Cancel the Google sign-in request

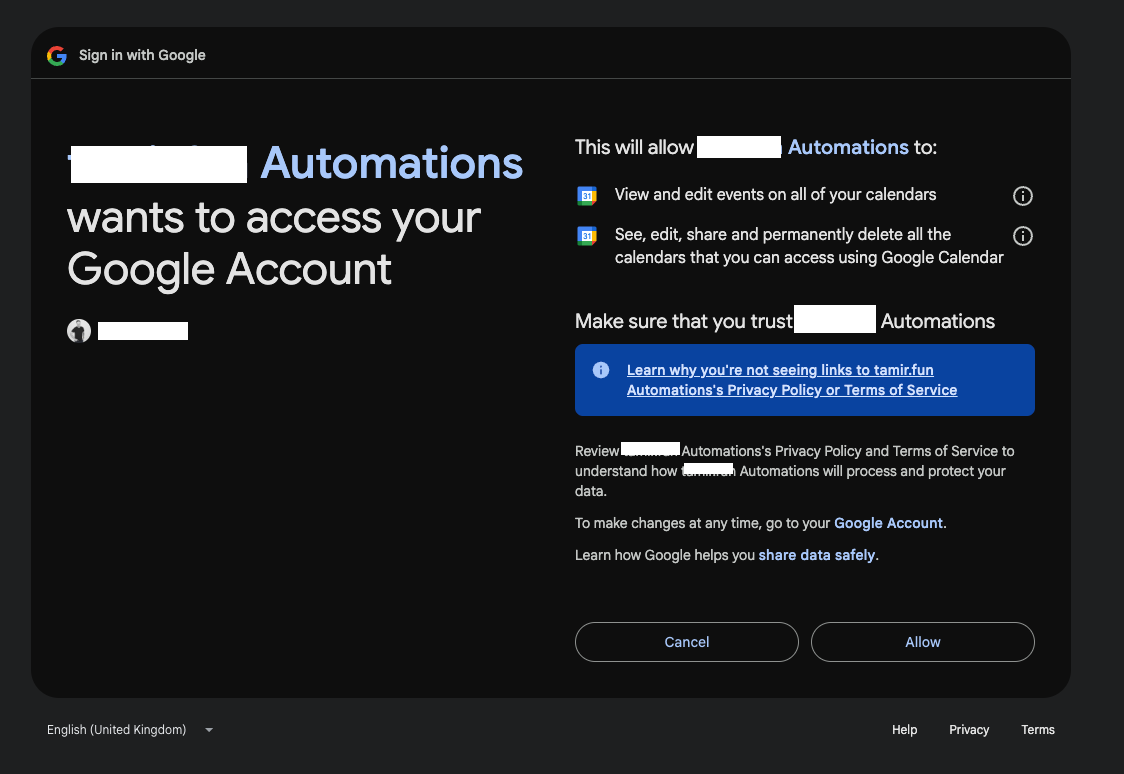click(x=687, y=642)
